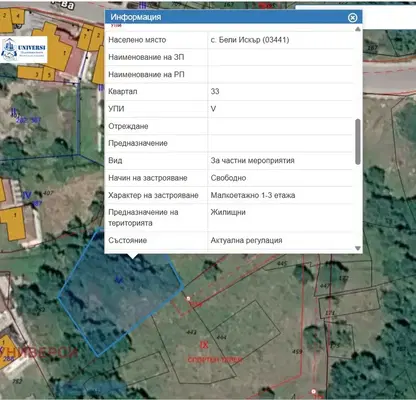416x400 pixels.
Task: Click the 'Състояние' label
Action: click(127, 240)
